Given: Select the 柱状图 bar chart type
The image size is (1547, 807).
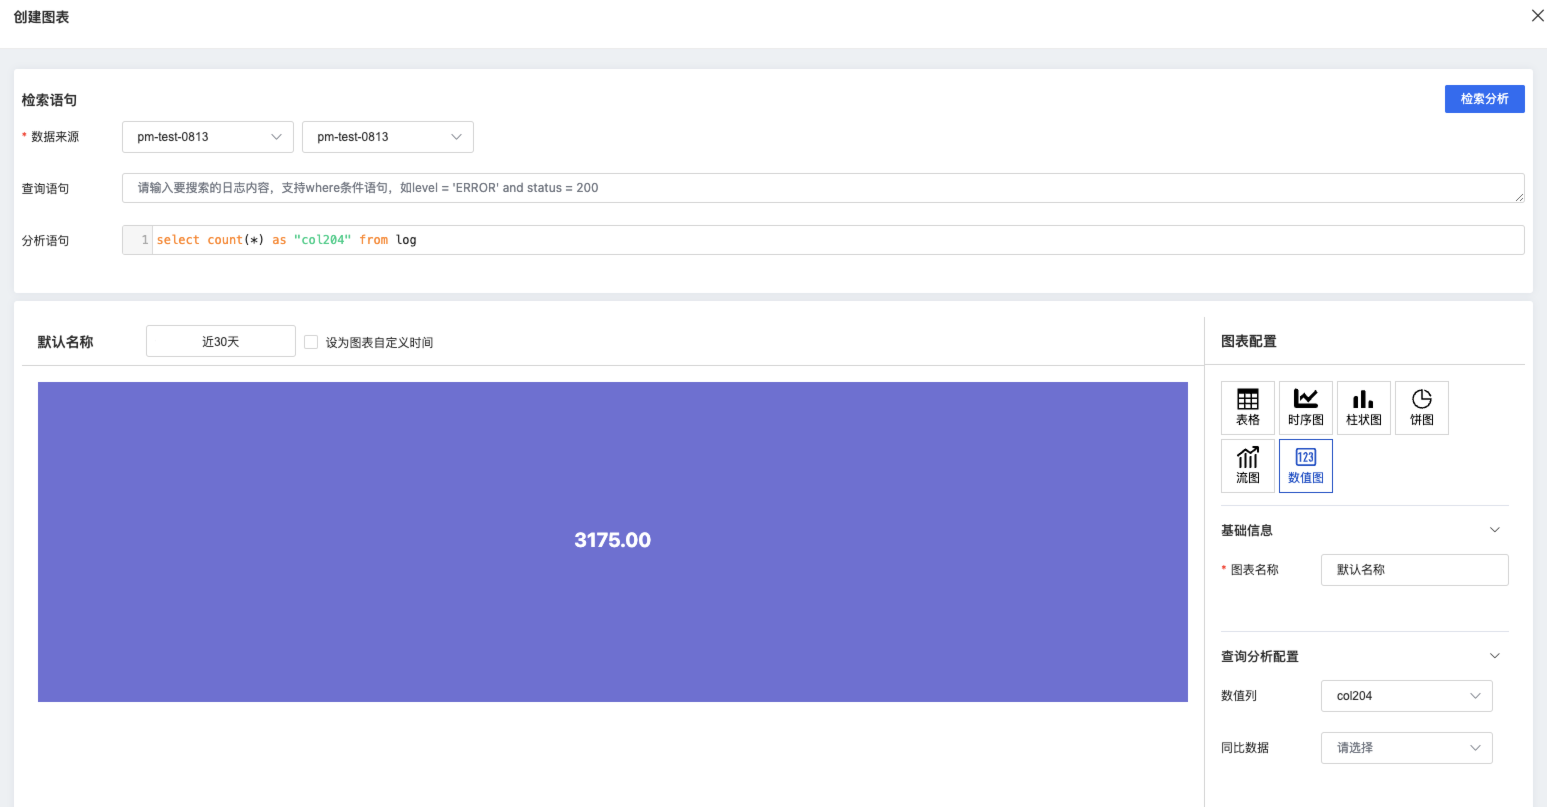Looking at the screenshot, I should point(1364,408).
